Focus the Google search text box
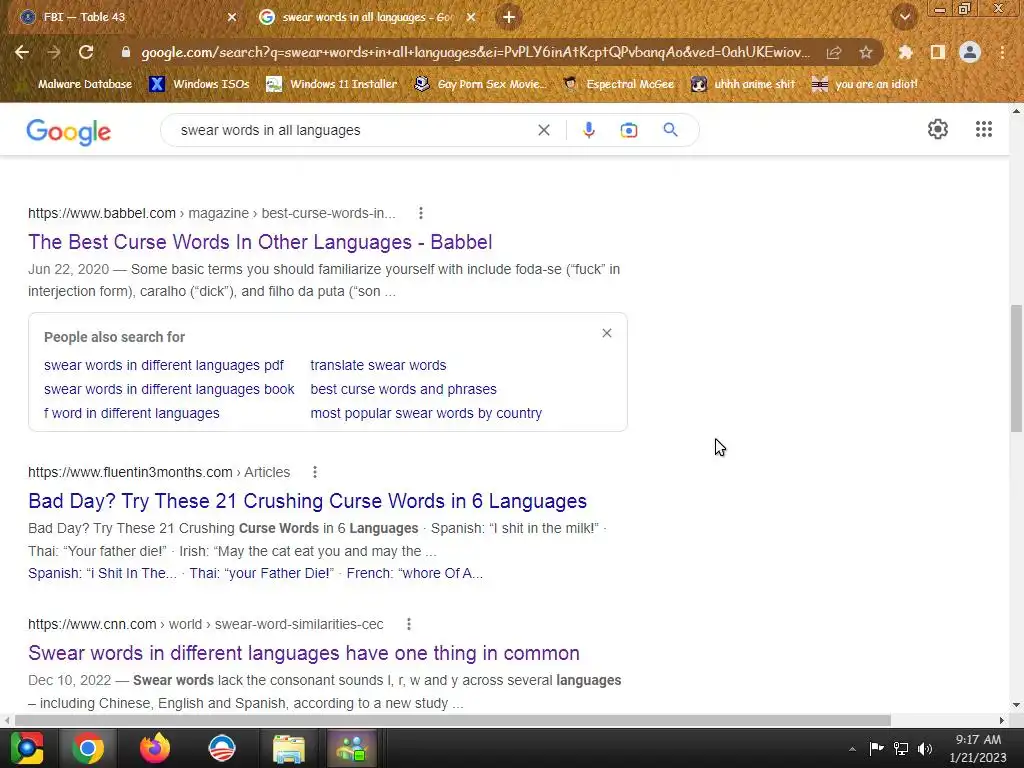The height and width of the screenshot is (768, 1024). 353,130
